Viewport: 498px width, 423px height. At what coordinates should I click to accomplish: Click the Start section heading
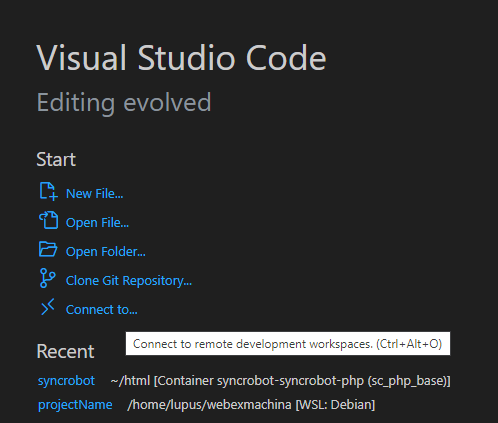(56, 159)
